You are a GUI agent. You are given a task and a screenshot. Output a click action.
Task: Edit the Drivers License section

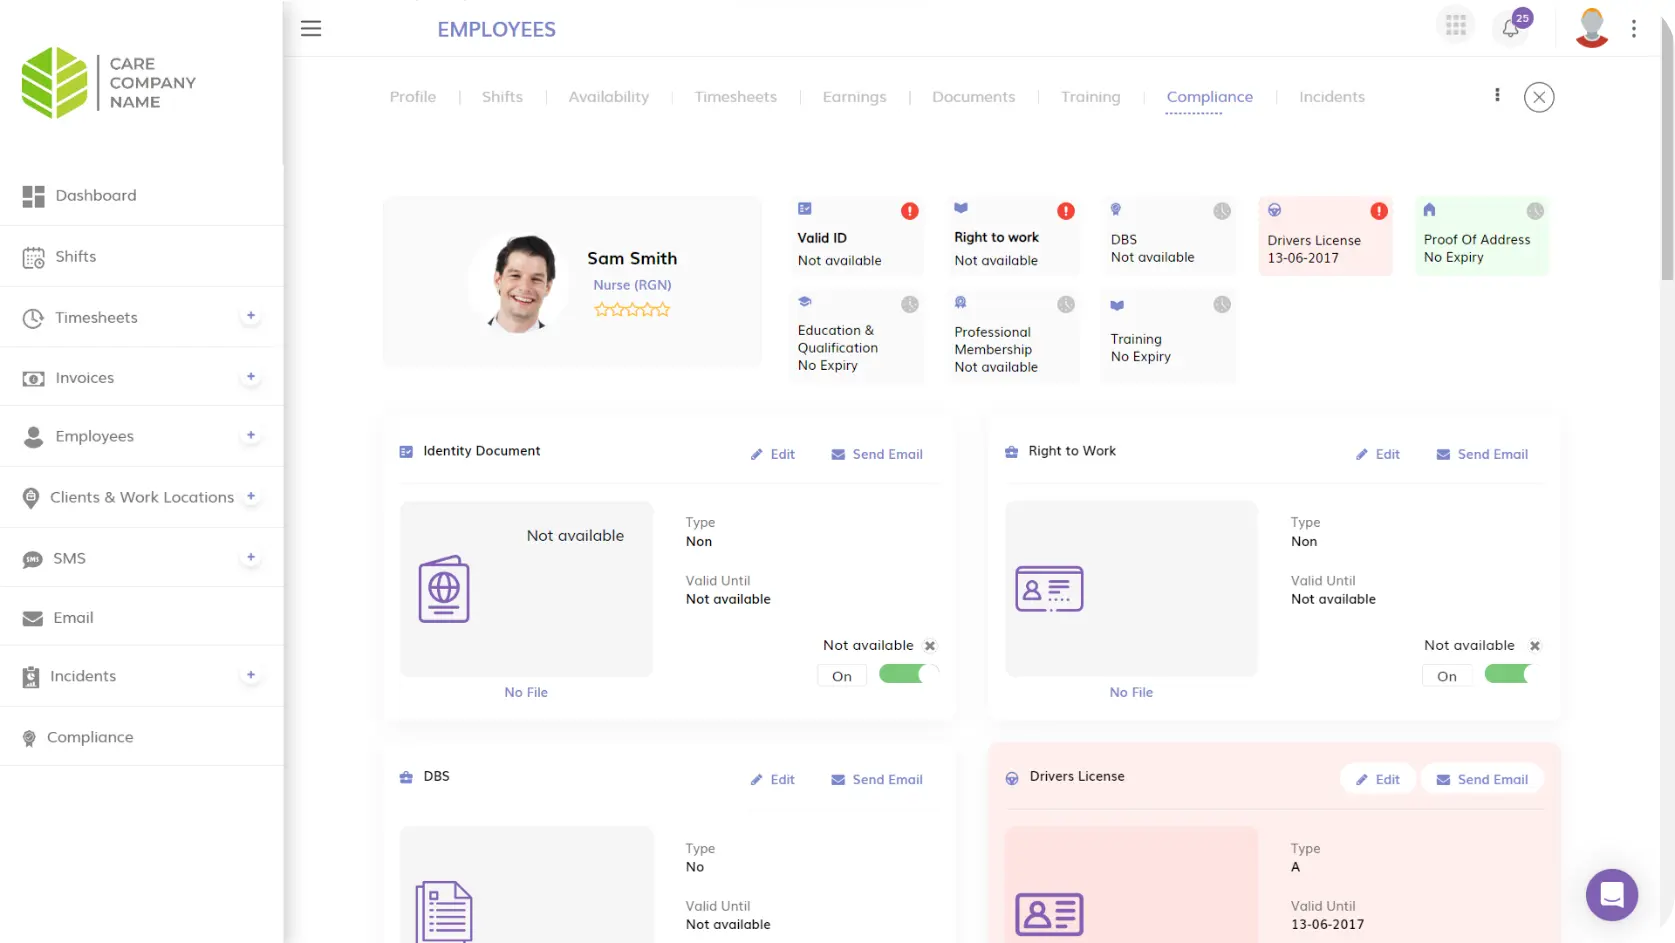pyautogui.click(x=1377, y=779)
